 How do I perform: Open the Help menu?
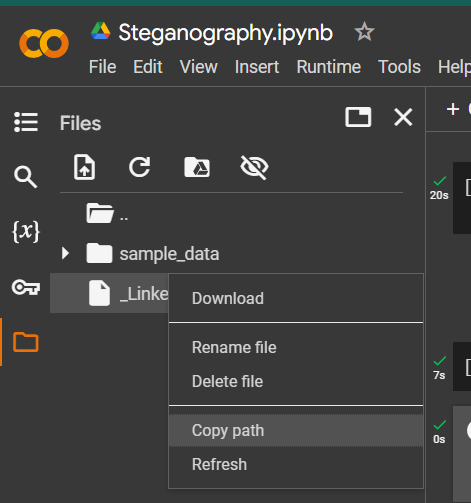pyautogui.click(x=454, y=67)
